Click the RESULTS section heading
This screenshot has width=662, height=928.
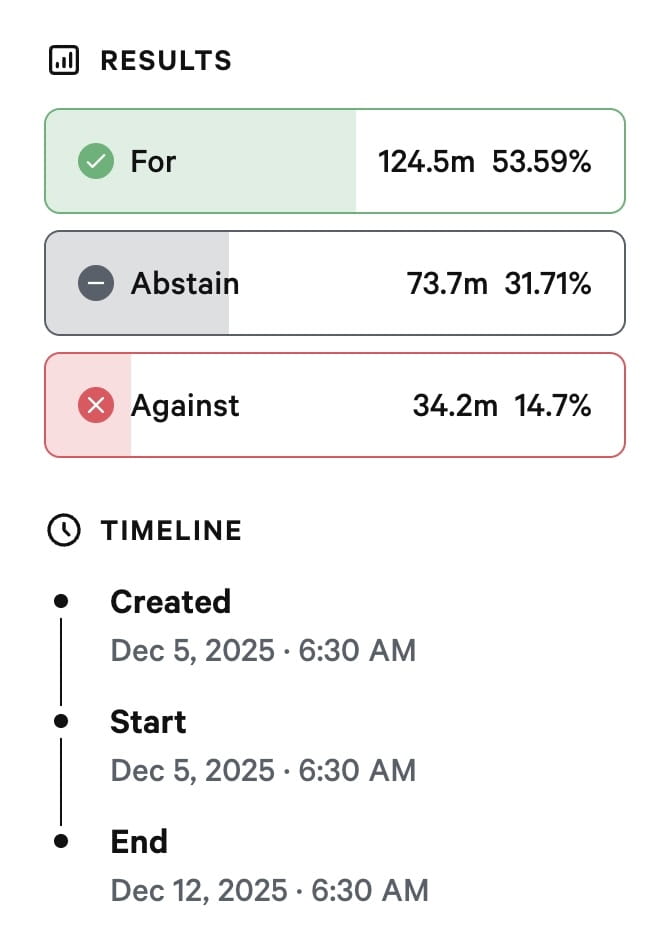point(166,61)
